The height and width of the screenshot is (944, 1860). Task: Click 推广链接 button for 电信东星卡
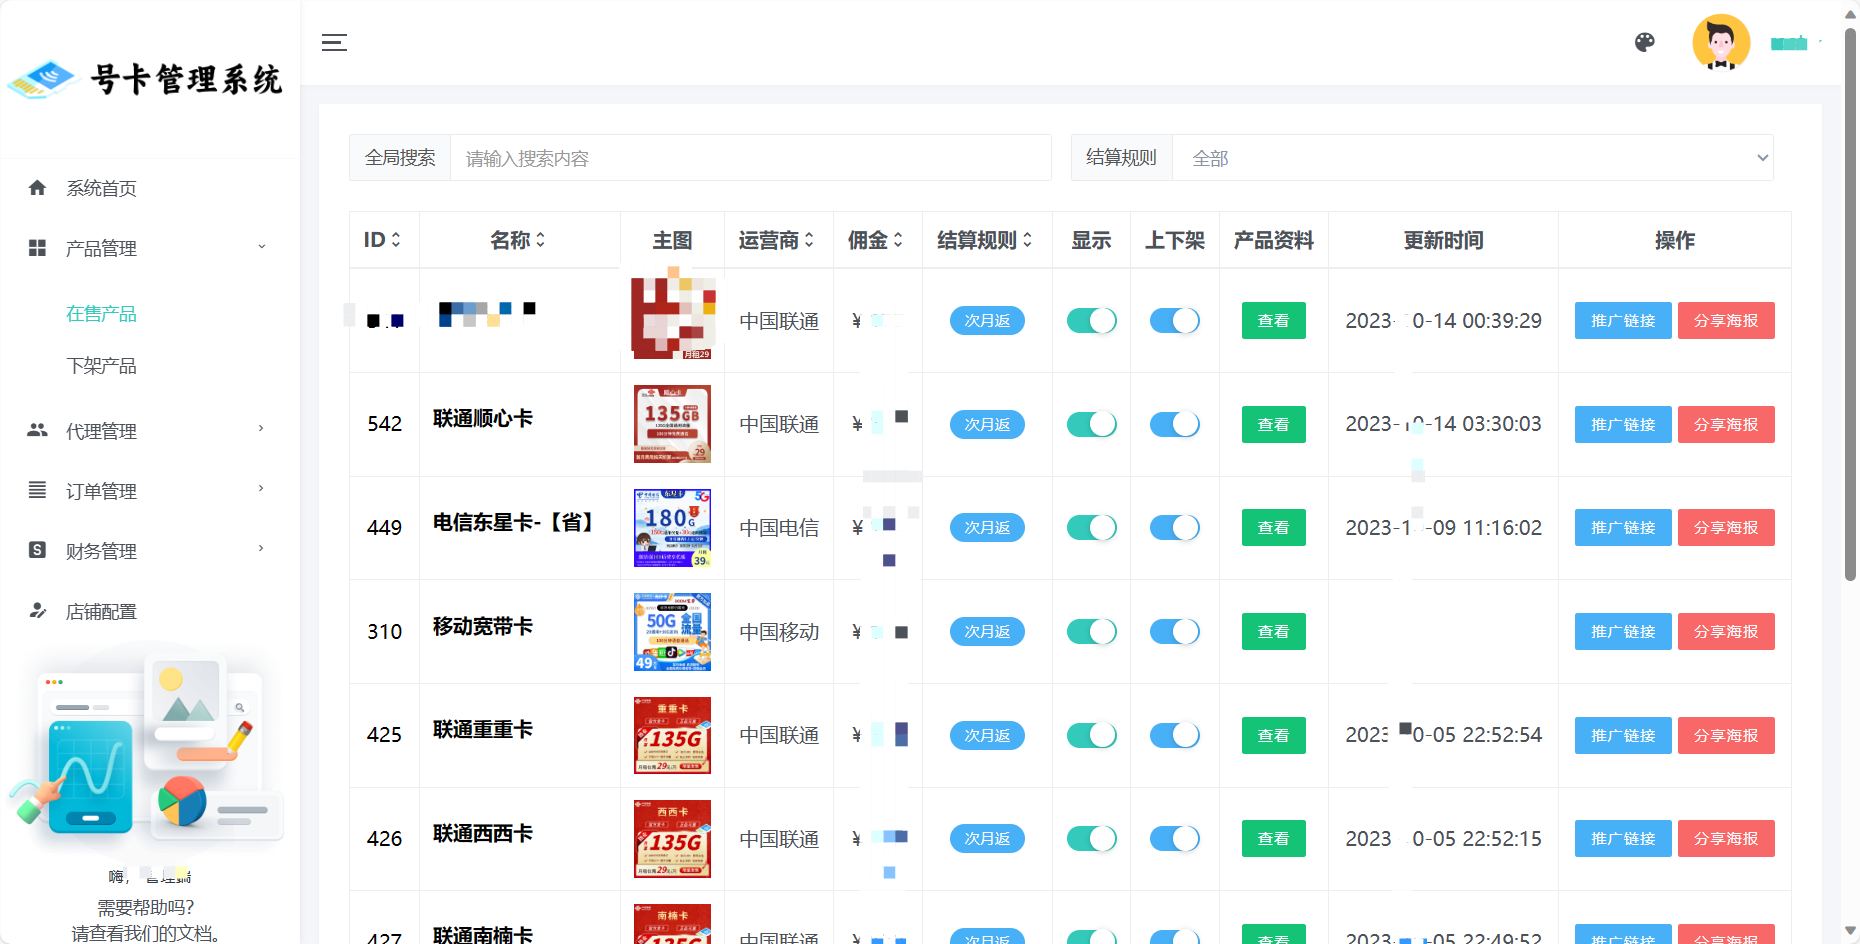point(1623,527)
